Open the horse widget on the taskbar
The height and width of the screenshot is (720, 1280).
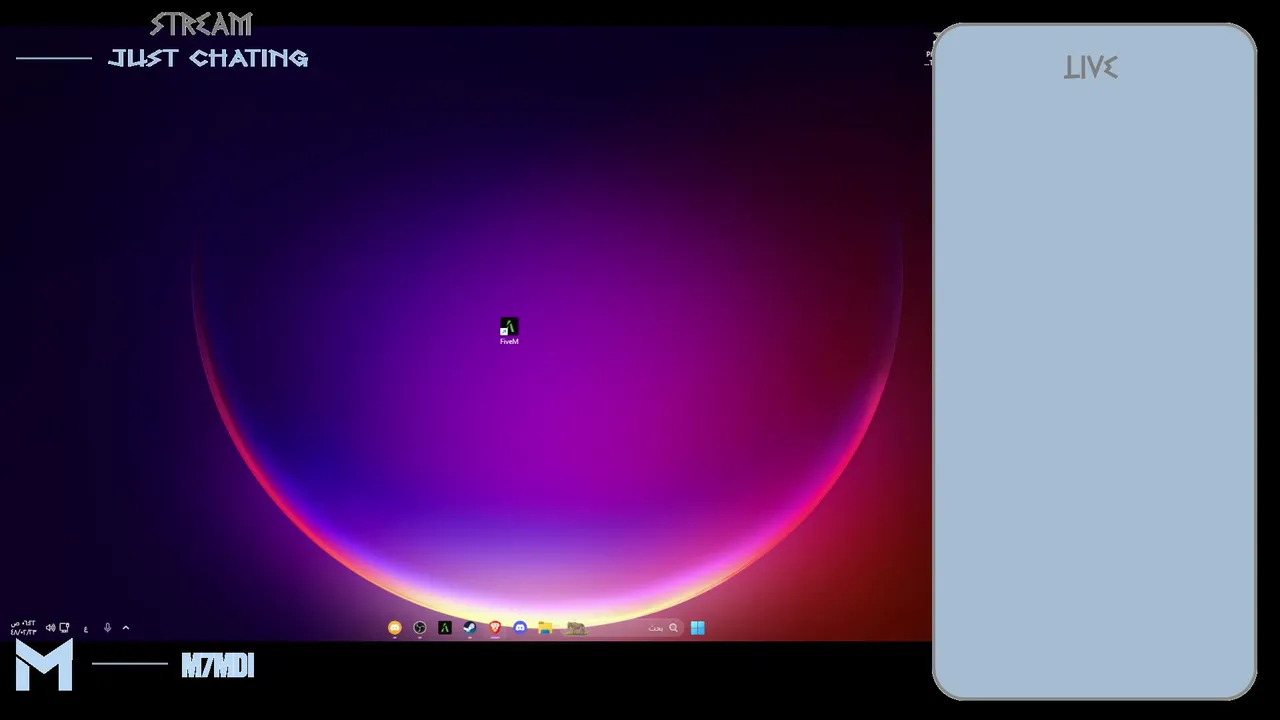(576, 628)
